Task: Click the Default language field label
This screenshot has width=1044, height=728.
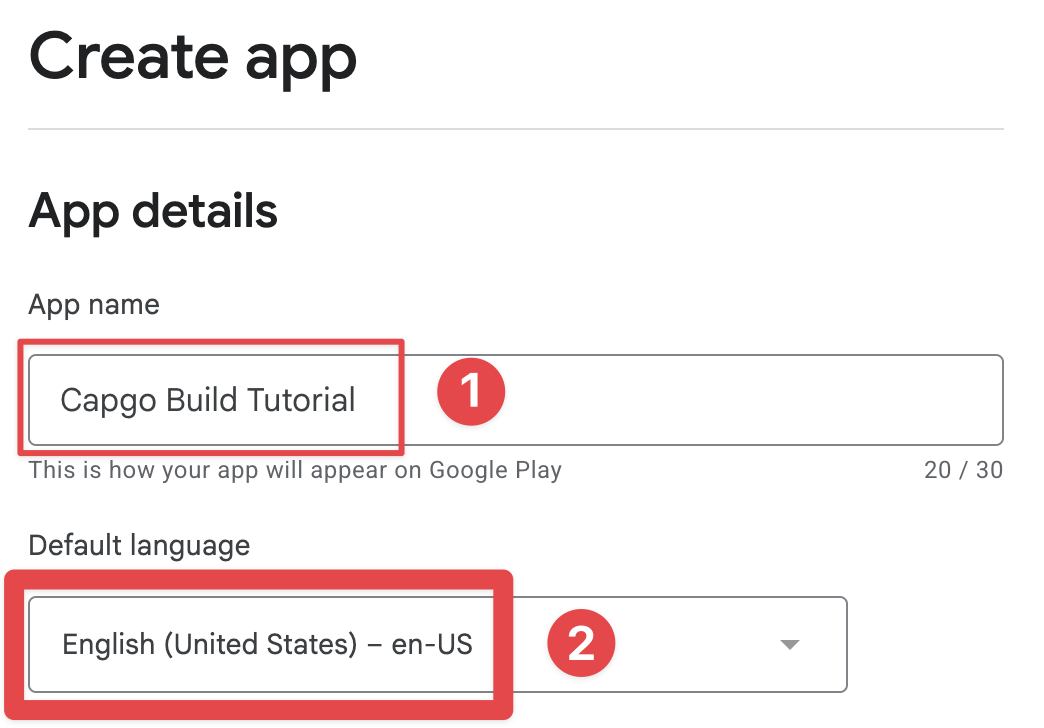Action: 140,545
